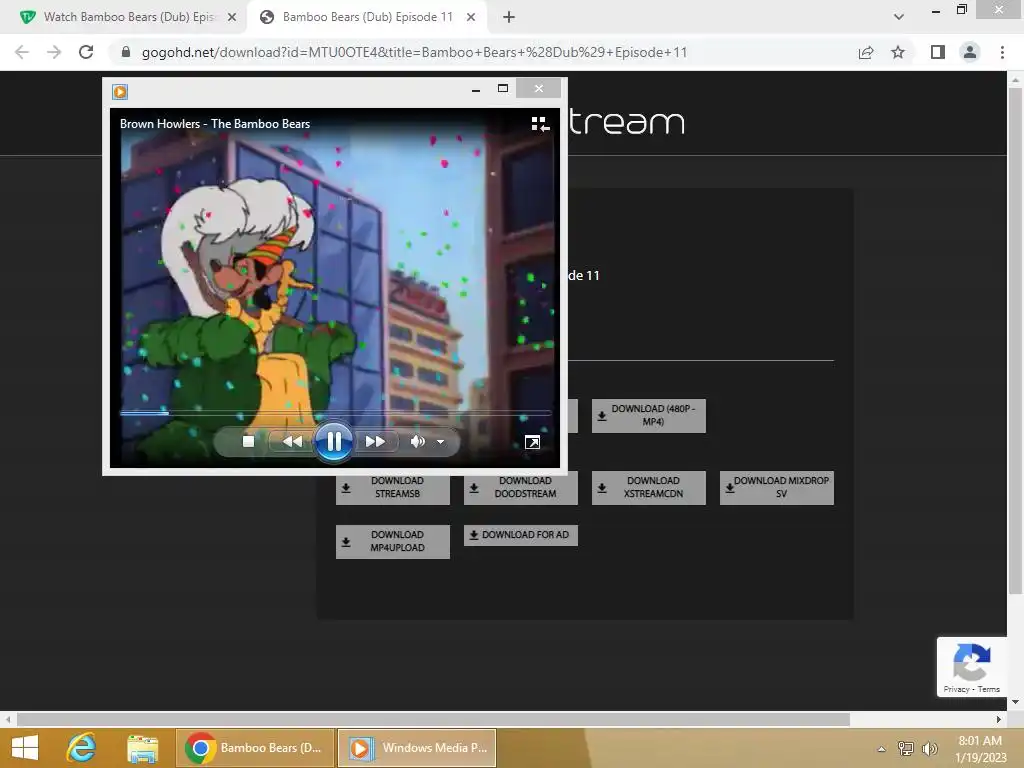Open Chrome three-dot menu

[x=1002, y=52]
